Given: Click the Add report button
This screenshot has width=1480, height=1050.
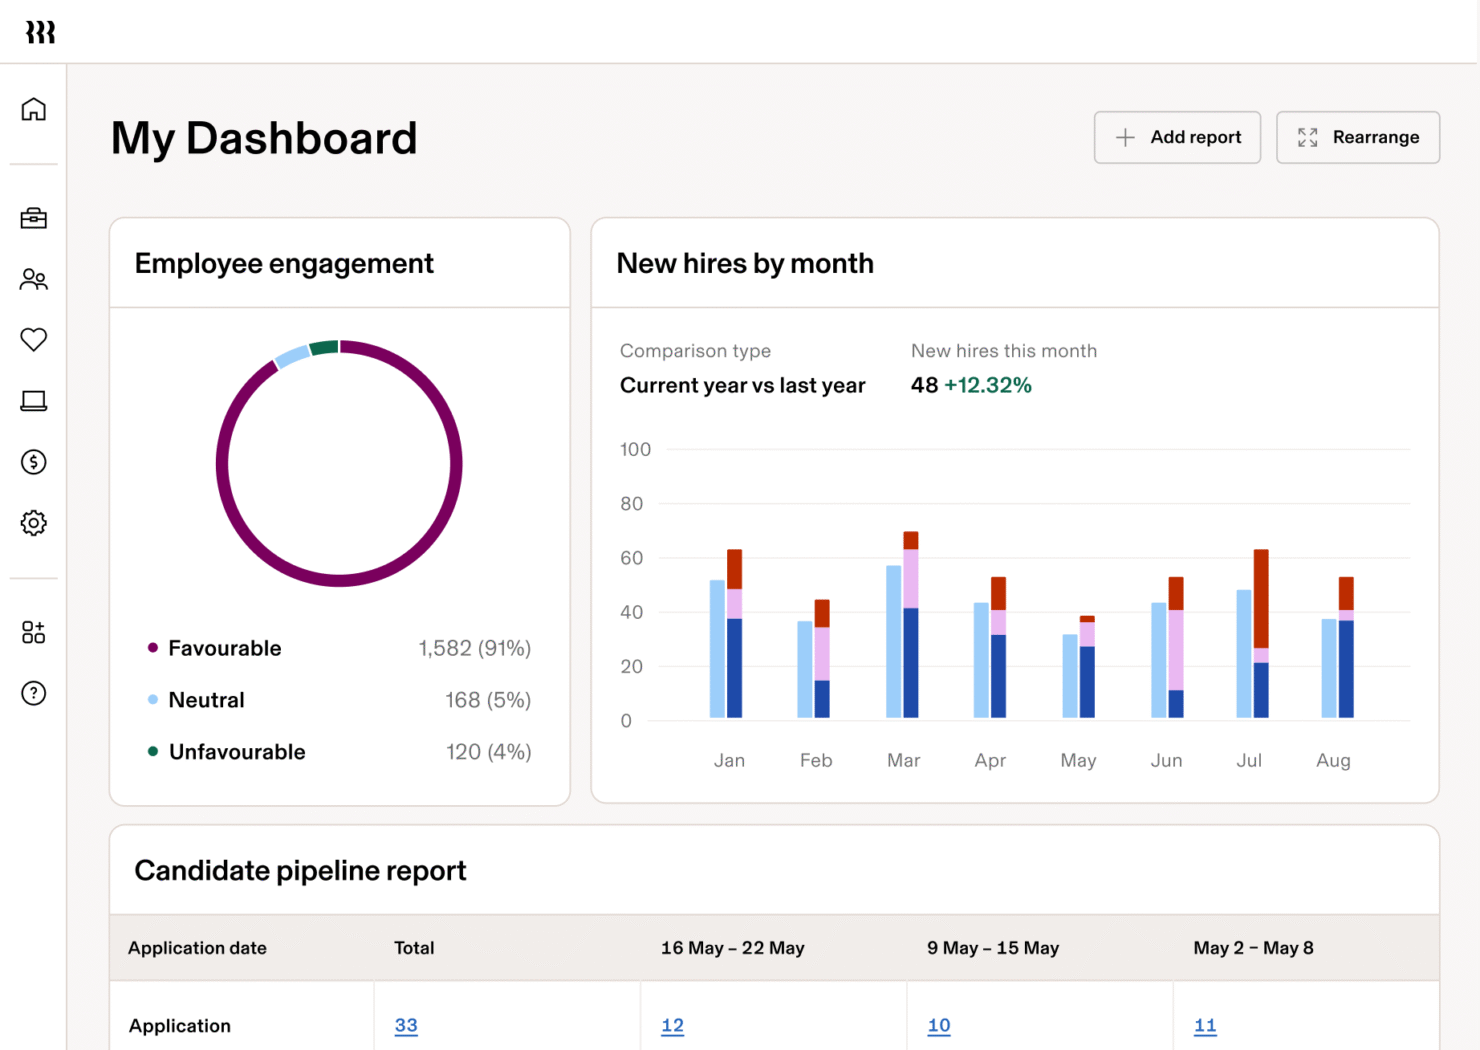Looking at the screenshot, I should (1177, 137).
